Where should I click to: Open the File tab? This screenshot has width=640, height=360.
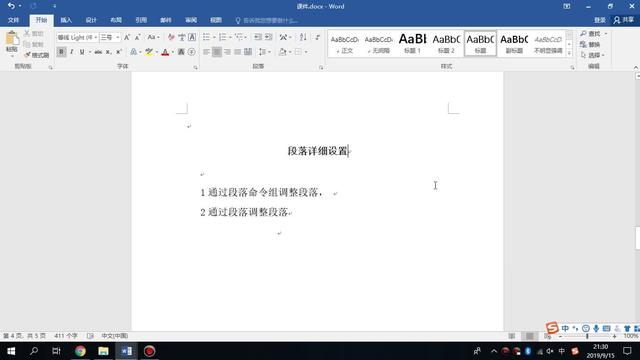pos(13,20)
